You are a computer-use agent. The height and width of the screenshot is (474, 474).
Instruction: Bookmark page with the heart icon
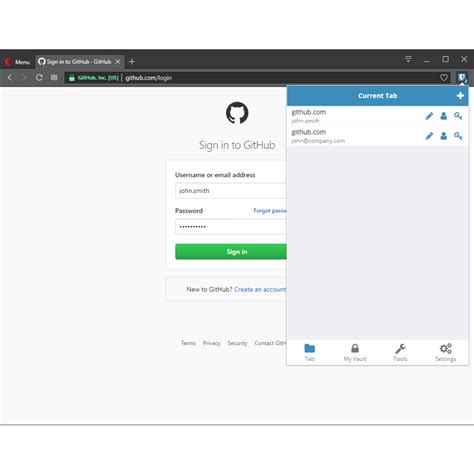(x=444, y=78)
